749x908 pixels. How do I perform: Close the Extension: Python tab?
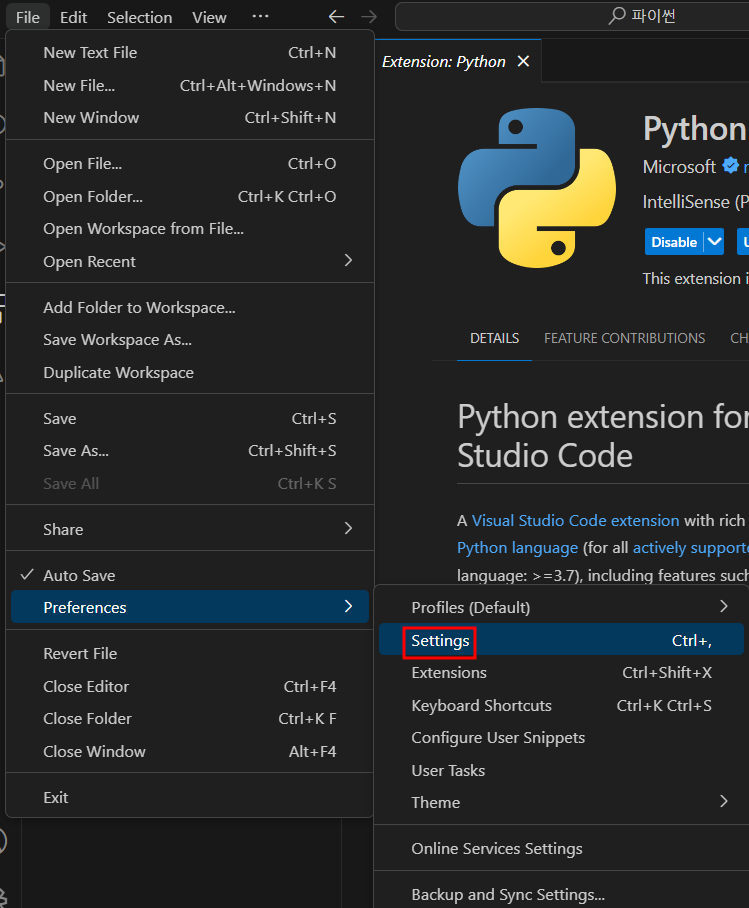(x=523, y=62)
